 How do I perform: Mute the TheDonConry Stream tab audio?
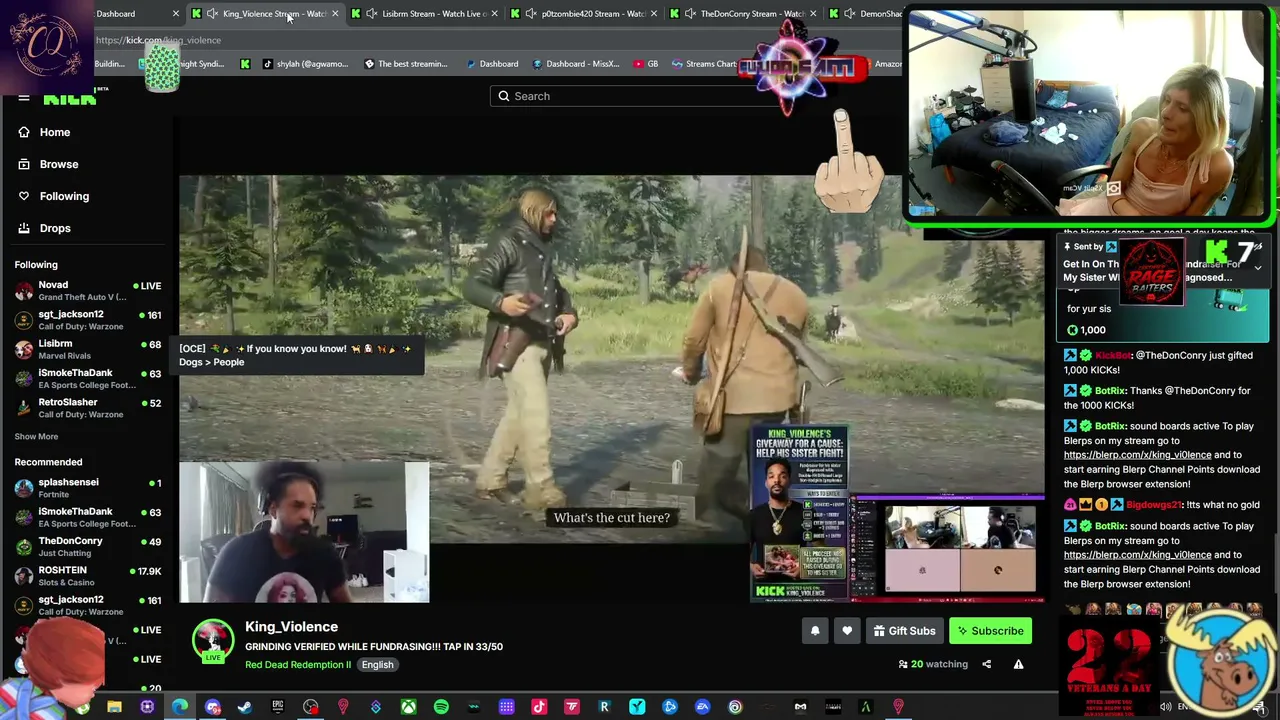click(690, 14)
